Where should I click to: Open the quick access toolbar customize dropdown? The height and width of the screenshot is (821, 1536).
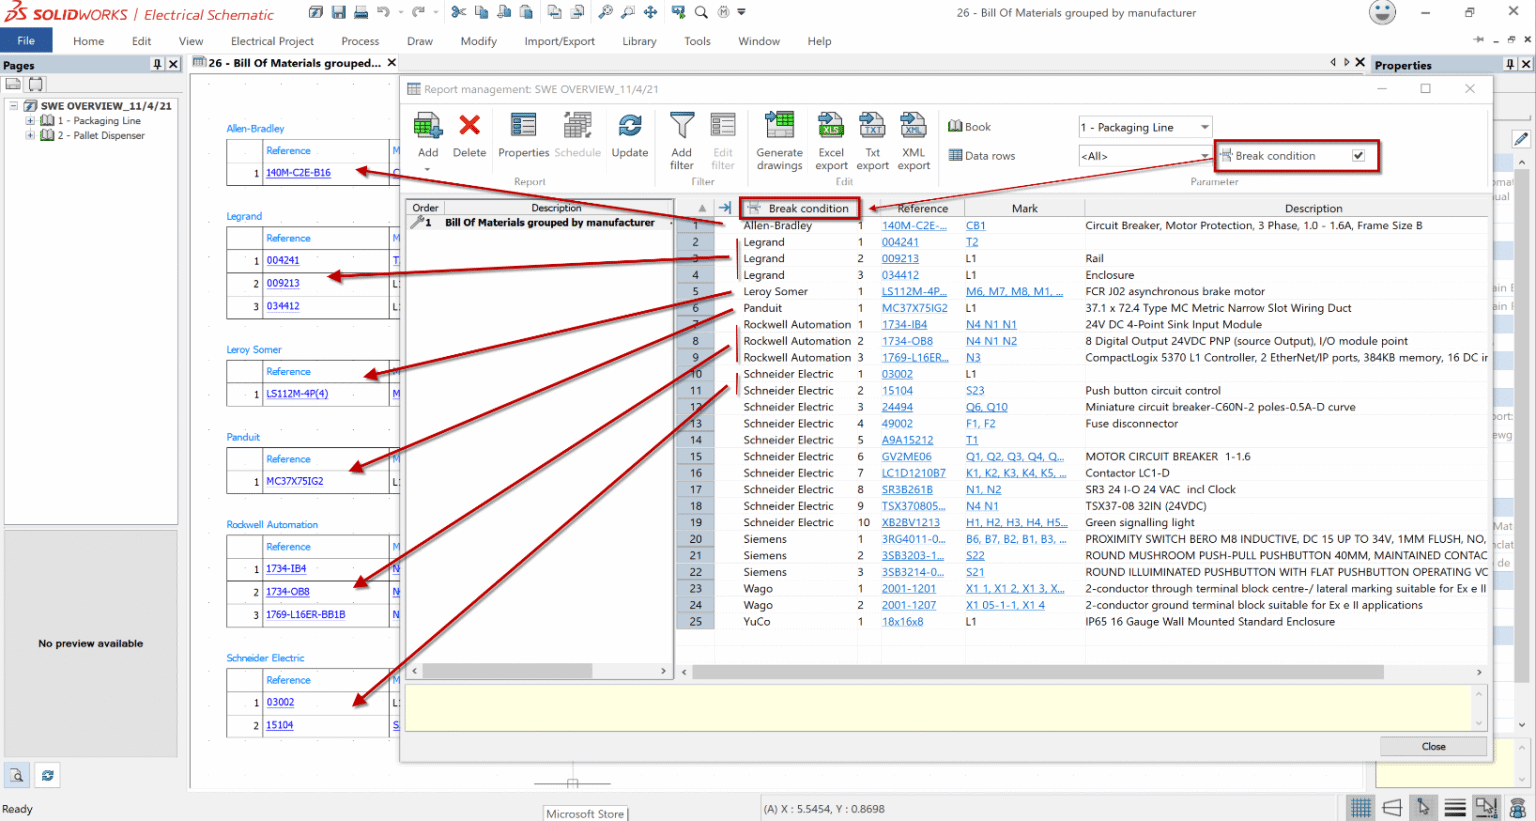(741, 12)
